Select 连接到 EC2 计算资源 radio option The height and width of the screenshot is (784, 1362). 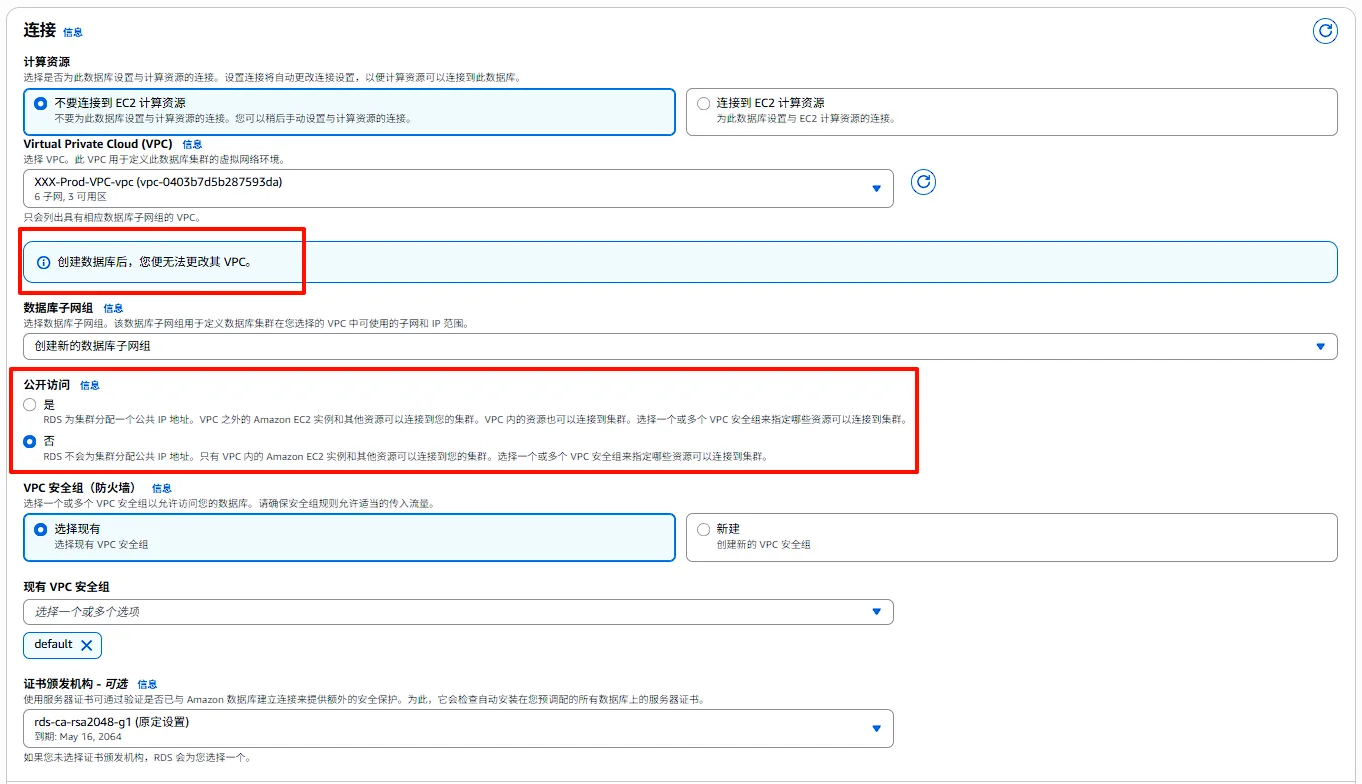click(x=703, y=103)
